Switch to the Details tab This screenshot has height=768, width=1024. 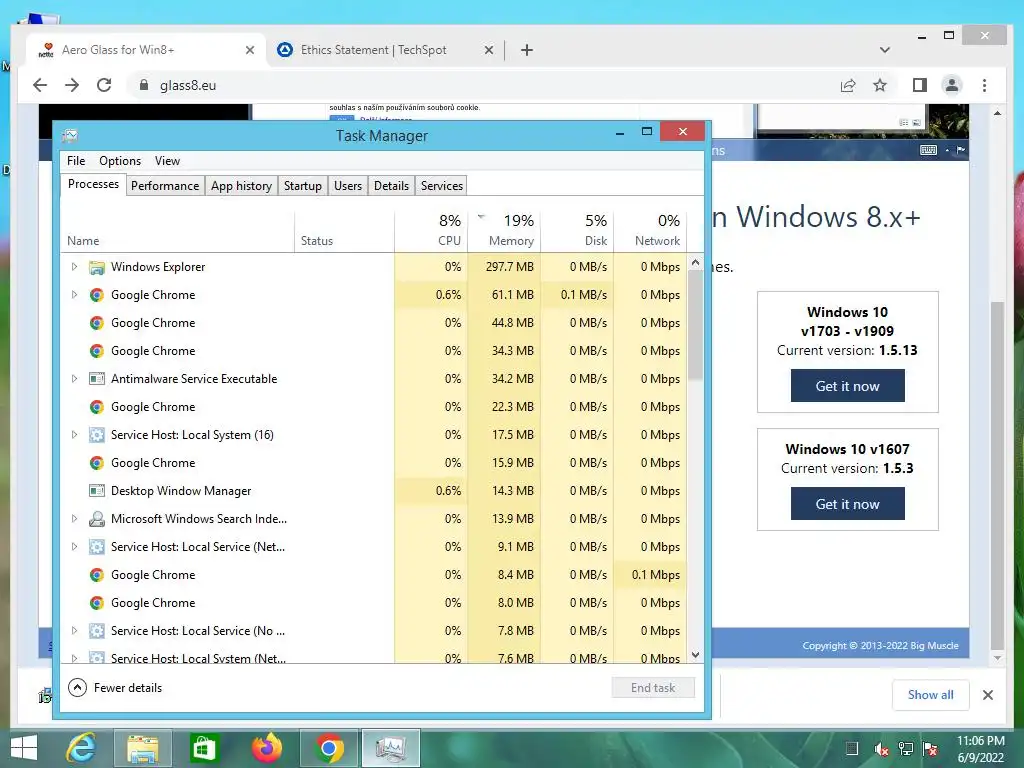point(391,185)
